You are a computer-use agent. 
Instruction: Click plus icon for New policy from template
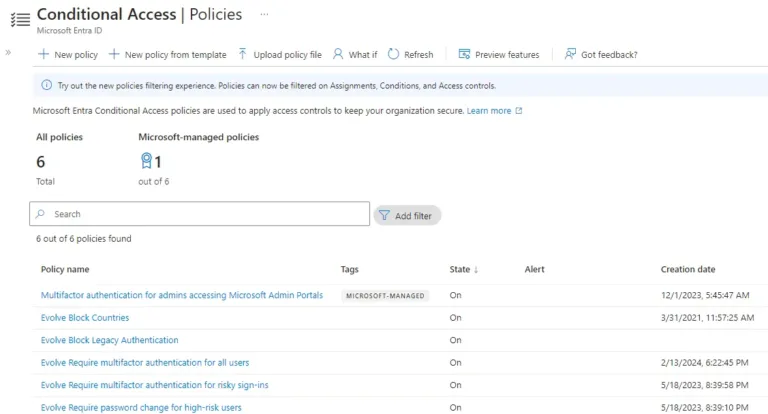point(114,54)
